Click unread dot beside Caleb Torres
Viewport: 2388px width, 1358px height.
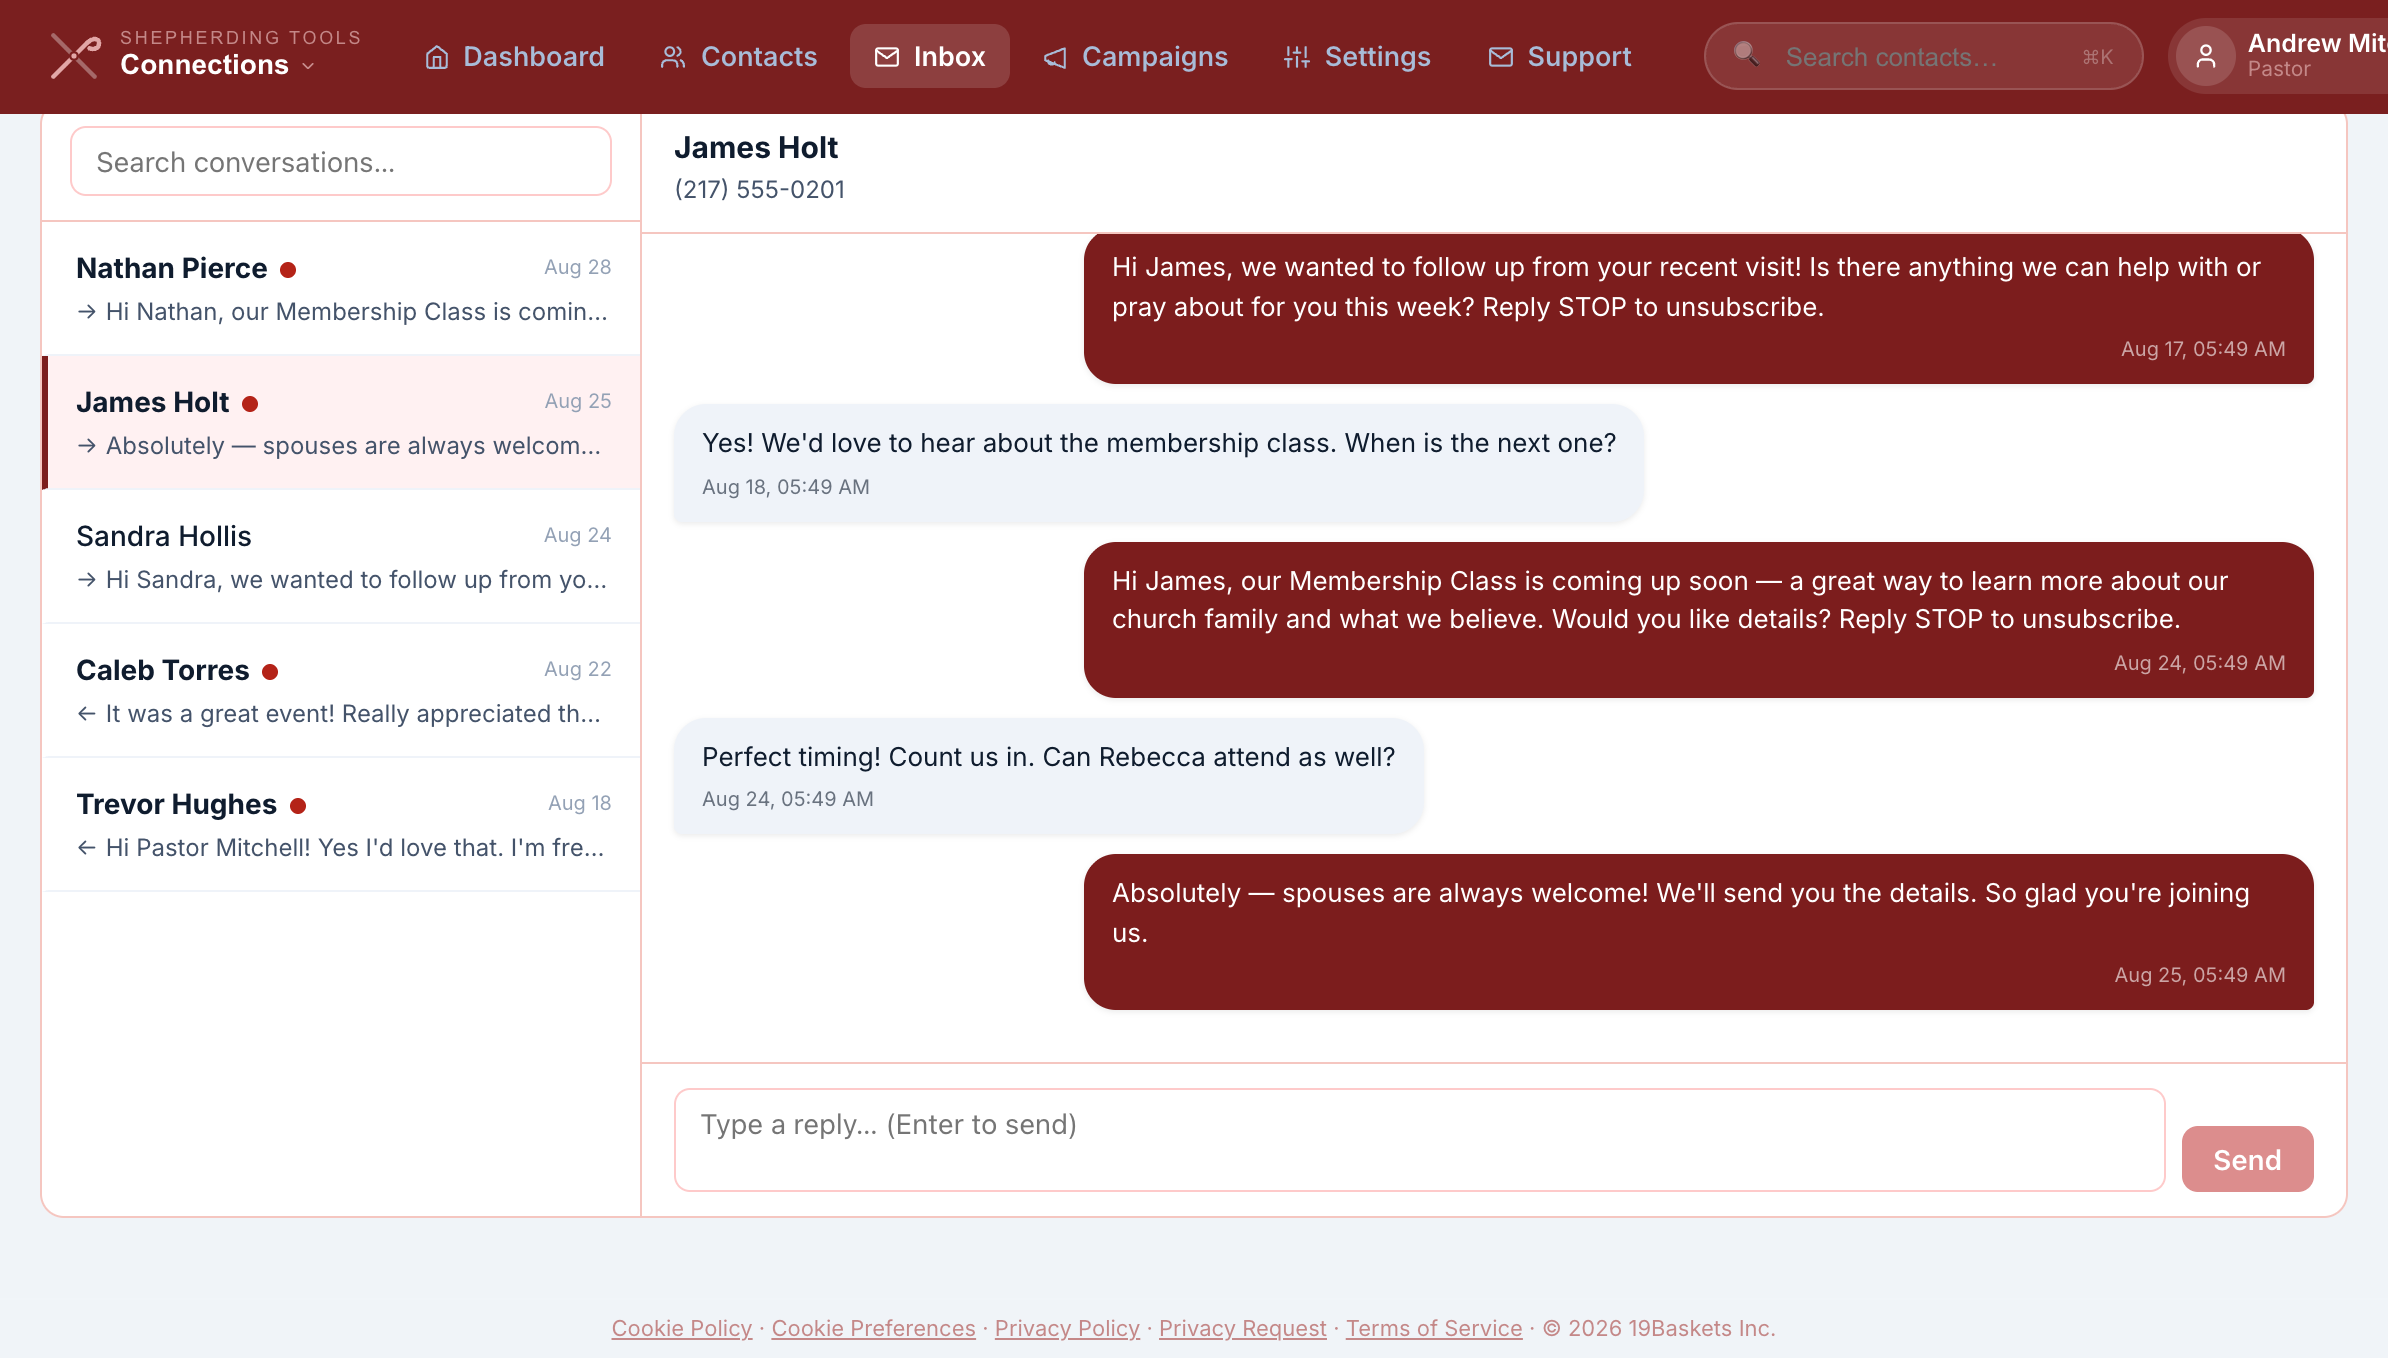coord(270,671)
